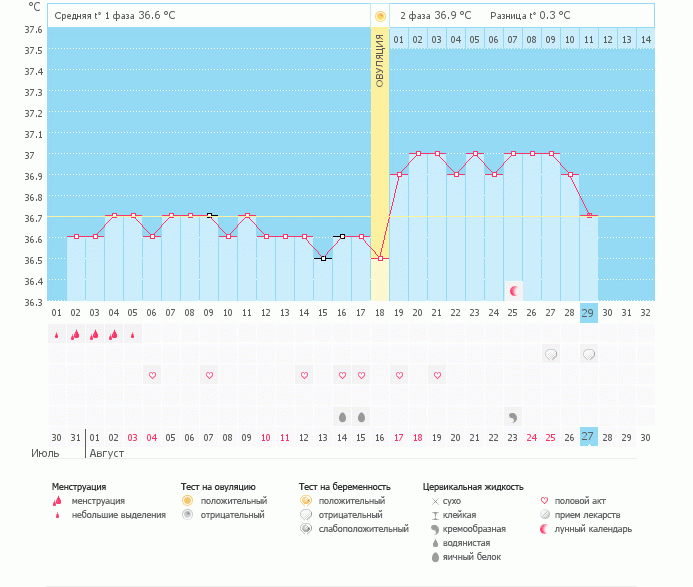Click highlighted date 27 in bottom date row

coord(589,437)
